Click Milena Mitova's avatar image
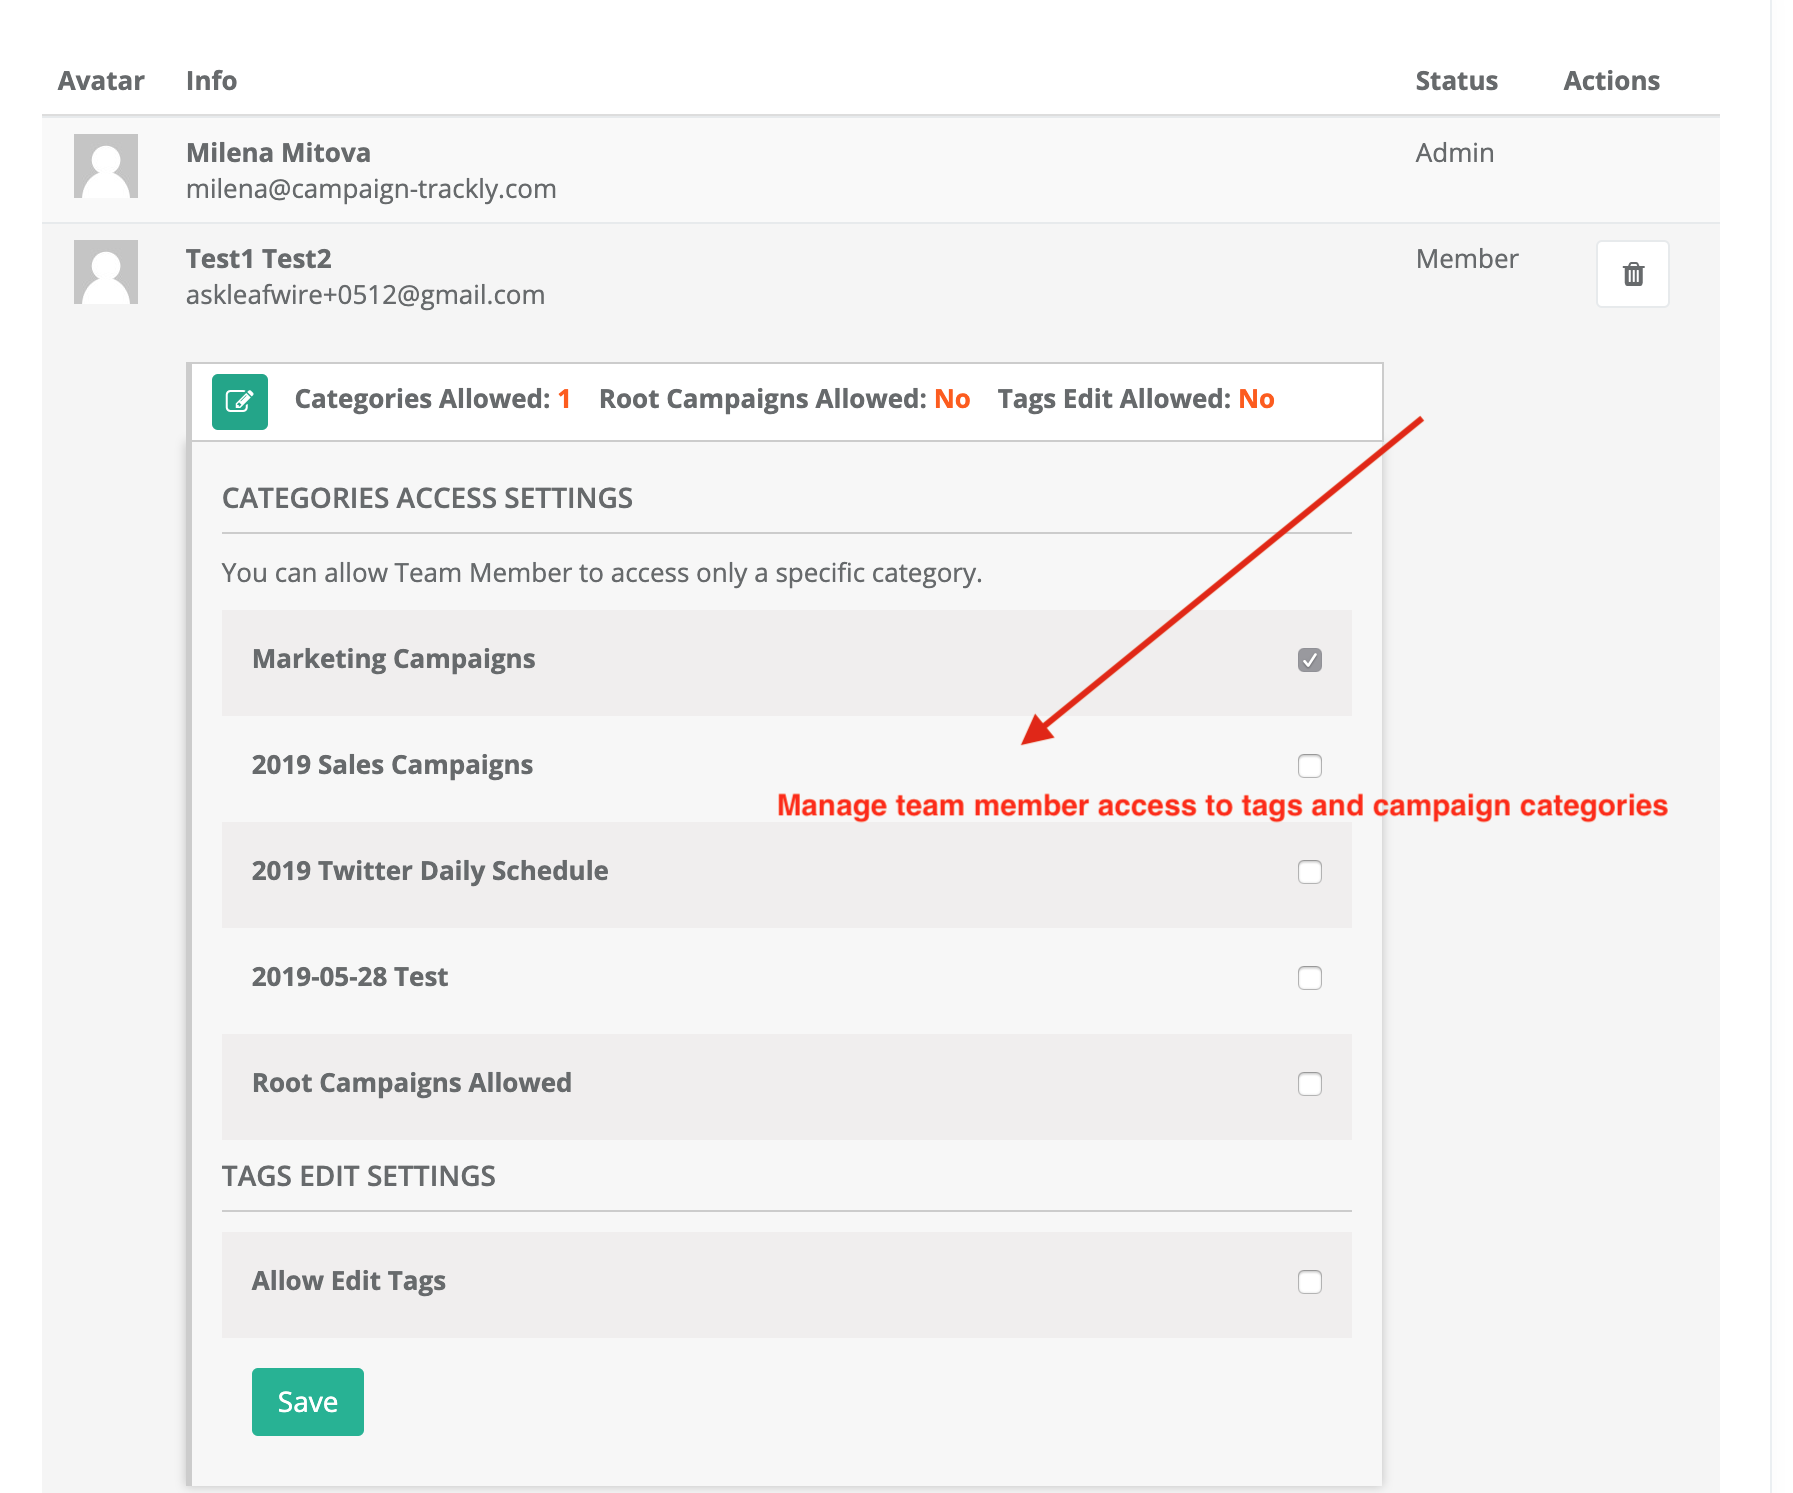This screenshot has height=1493, width=1793. tap(106, 166)
